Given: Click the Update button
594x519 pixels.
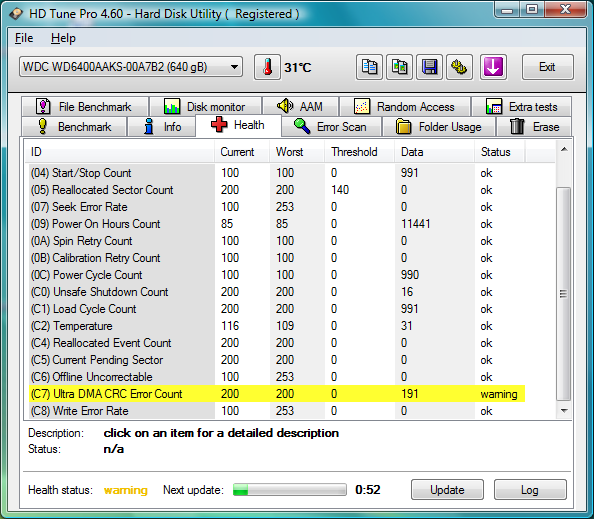Looking at the screenshot, I should click(x=447, y=489).
